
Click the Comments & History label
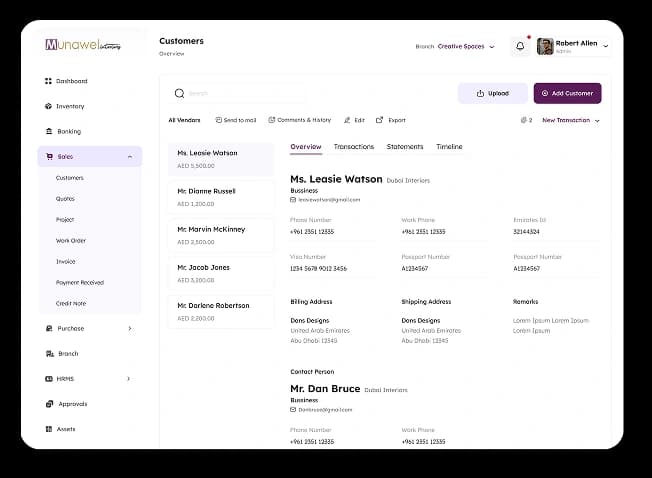[304, 120]
